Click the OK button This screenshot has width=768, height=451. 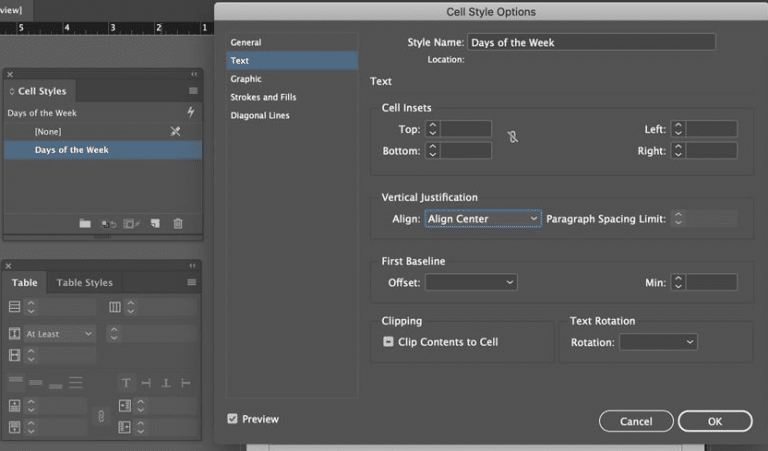point(714,421)
